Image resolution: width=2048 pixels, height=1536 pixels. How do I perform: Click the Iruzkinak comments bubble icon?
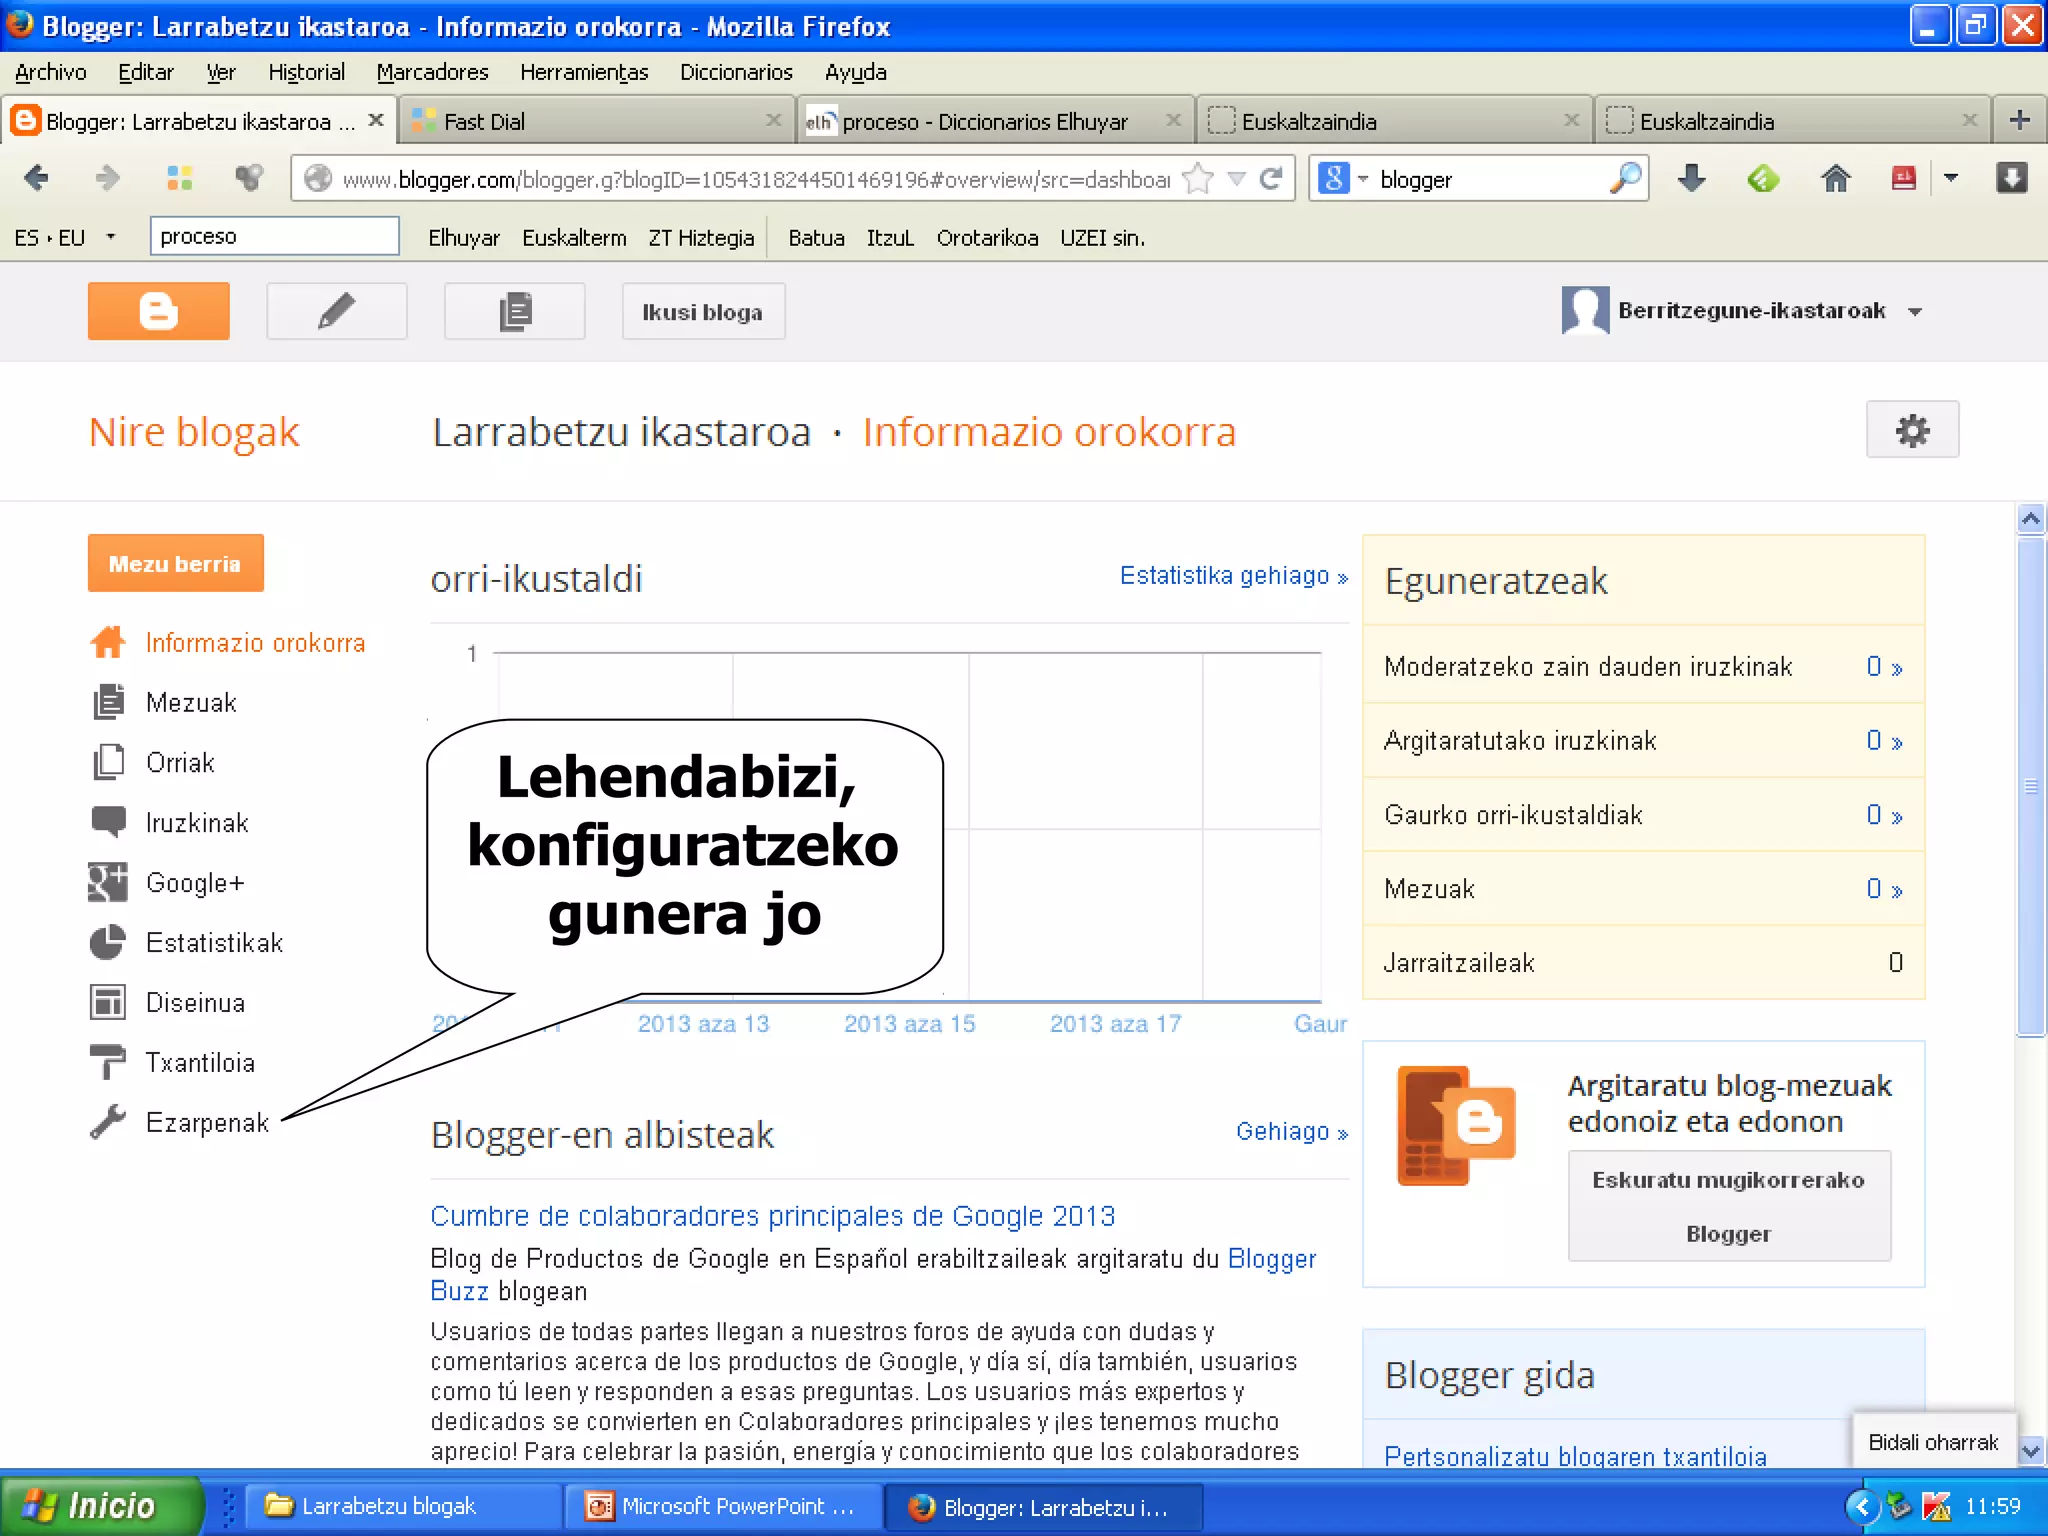tap(108, 821)
